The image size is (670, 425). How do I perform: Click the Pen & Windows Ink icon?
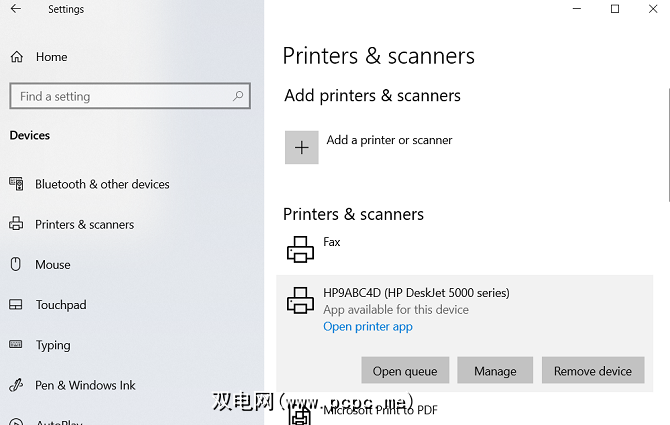pos(16,385)
